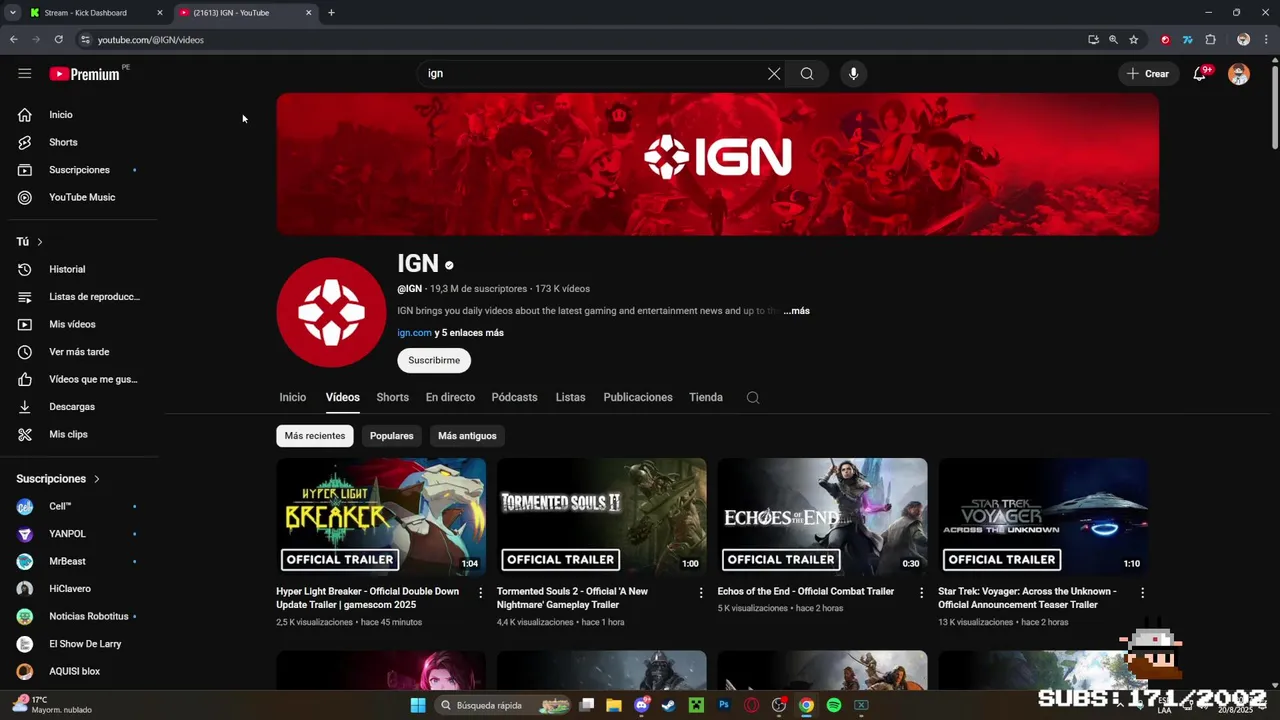Open the Tienda tab

(706, 397)
